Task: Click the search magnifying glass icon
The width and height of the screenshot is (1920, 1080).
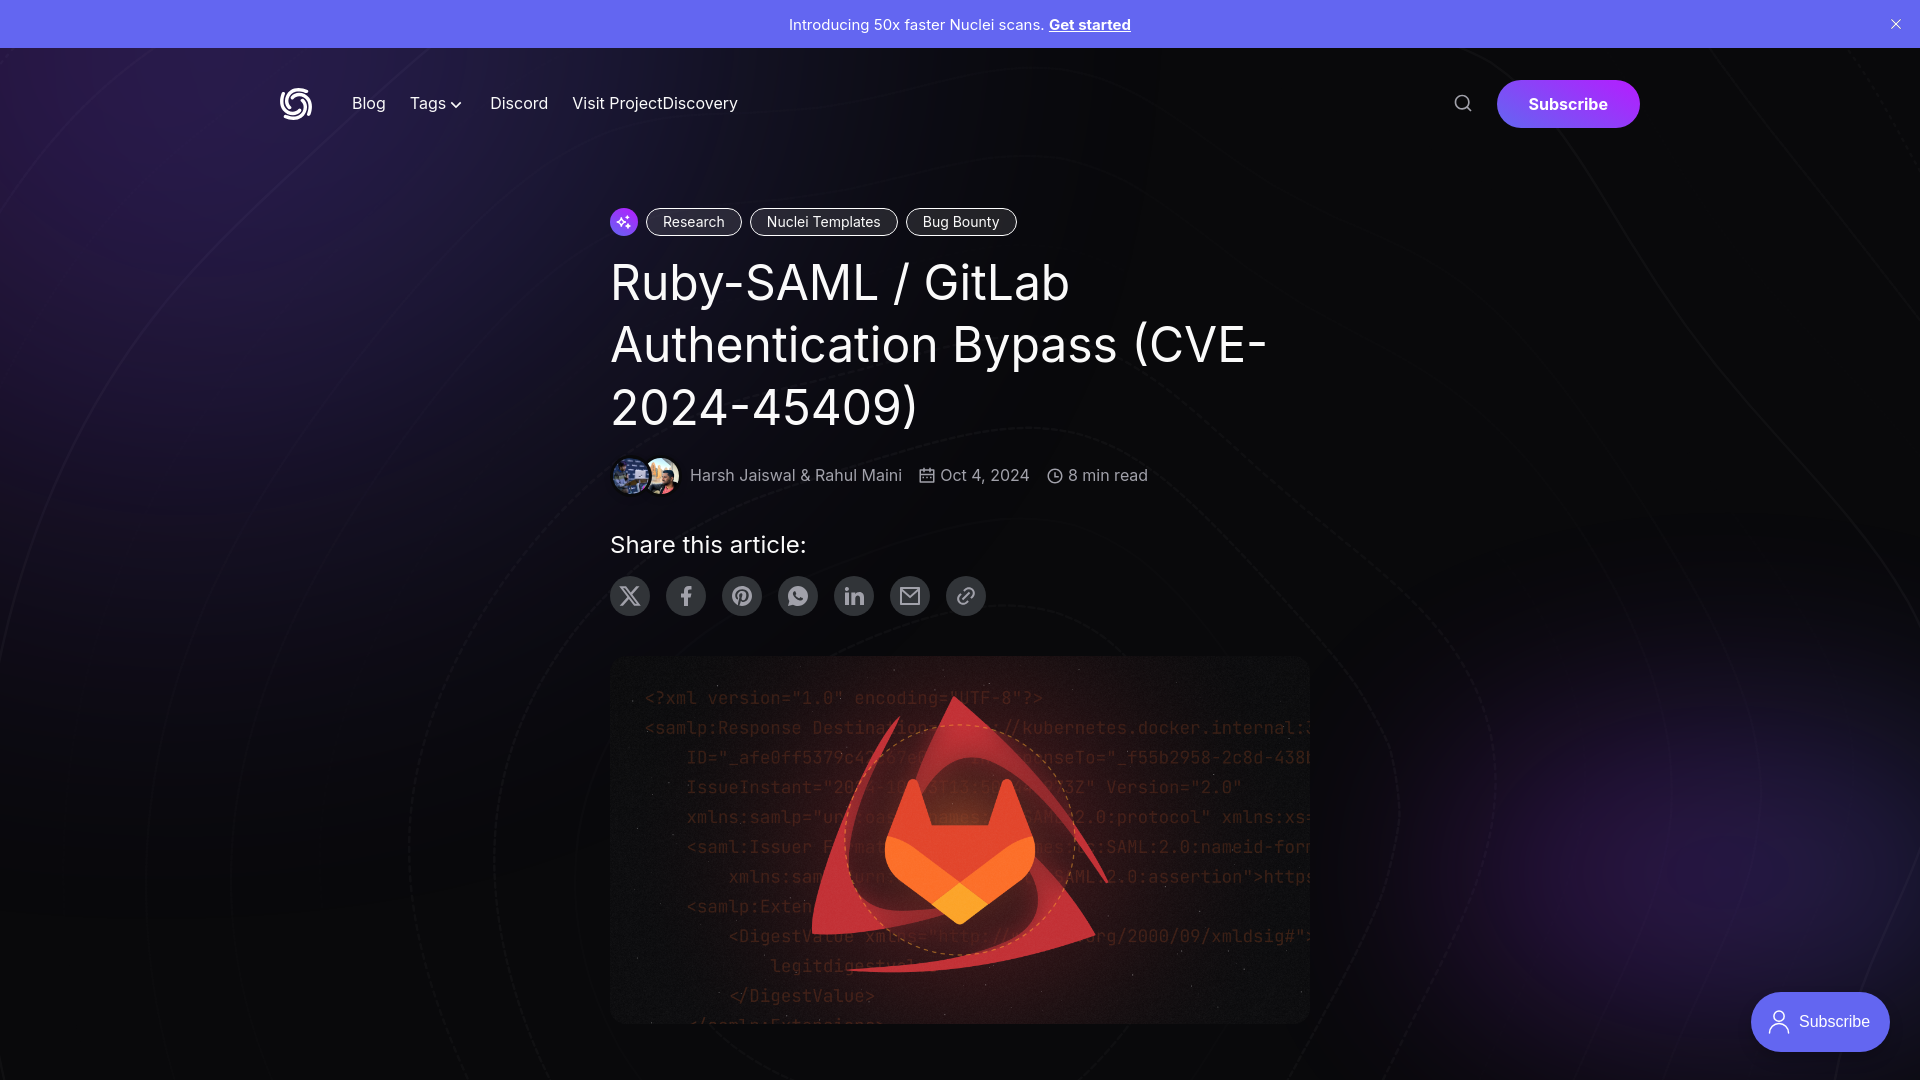Action: 1464,103
